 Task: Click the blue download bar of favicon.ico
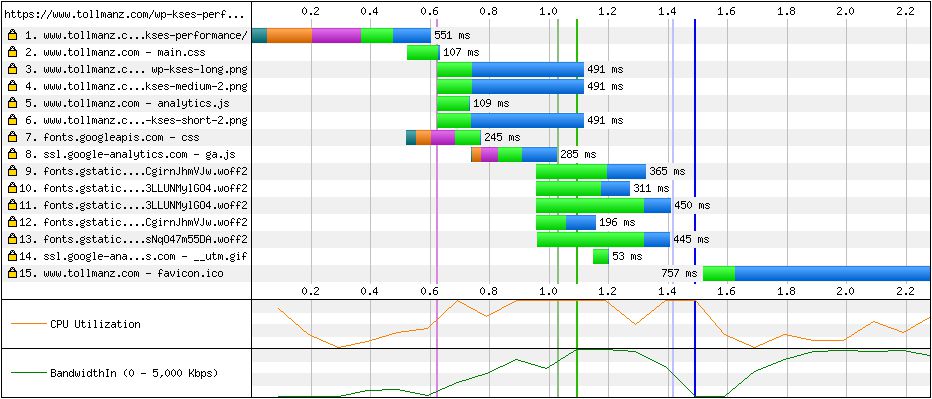pyautogui.click(x=833, y=274)
